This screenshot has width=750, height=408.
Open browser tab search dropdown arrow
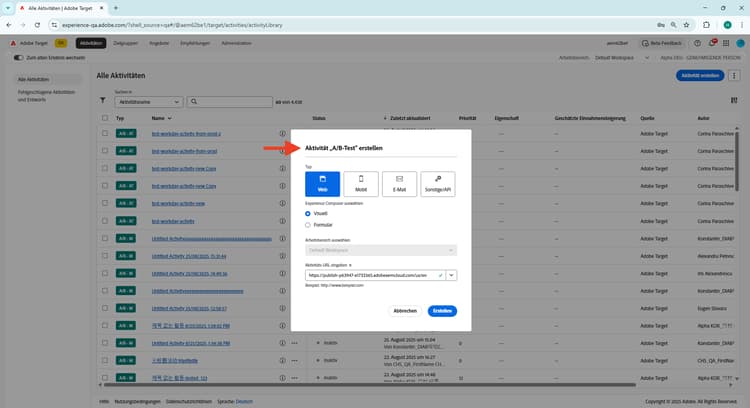pos(8,8)
